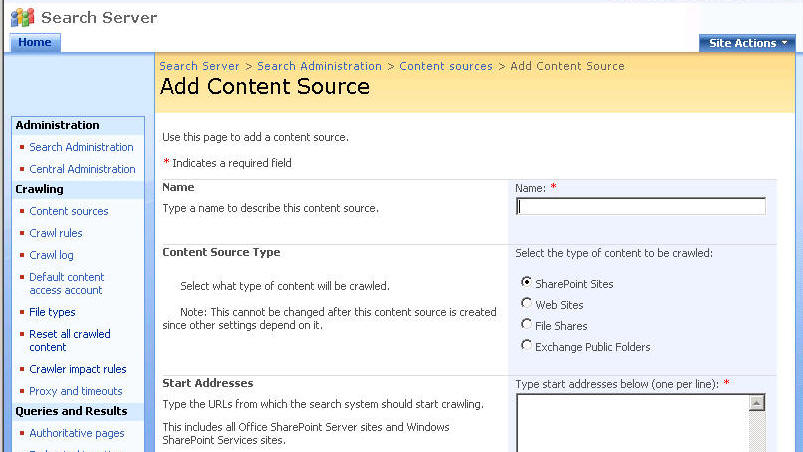
Task: Click the start addresses scroll up arrow
Action: [x=757, y=403]
